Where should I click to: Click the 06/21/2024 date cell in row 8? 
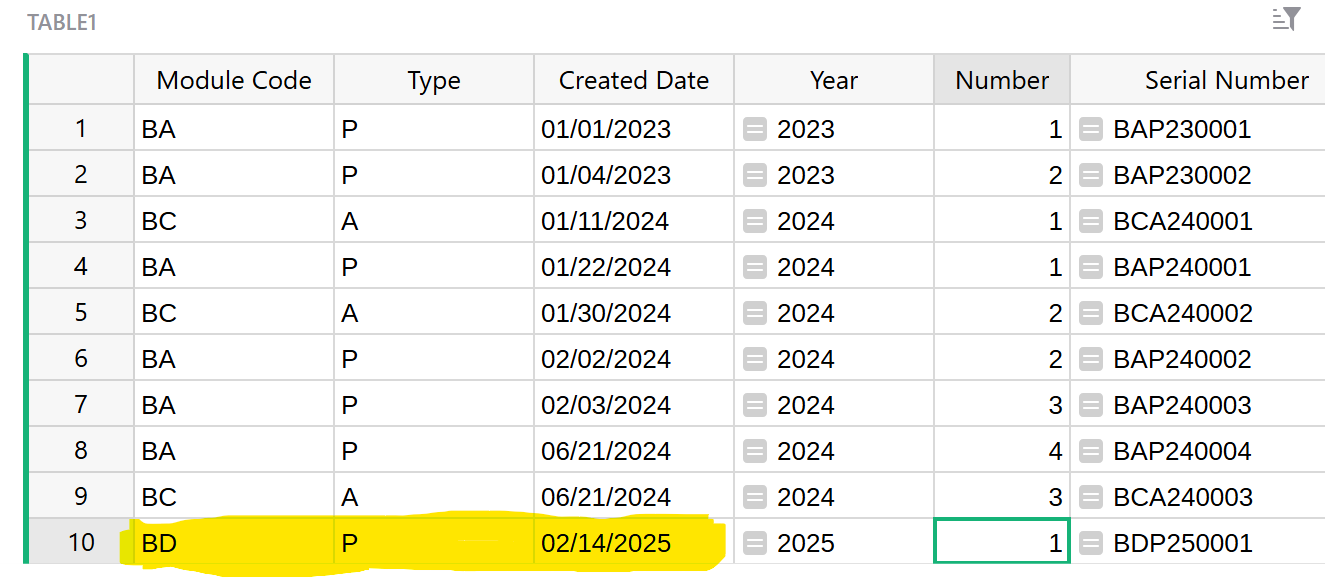[634, 451]
